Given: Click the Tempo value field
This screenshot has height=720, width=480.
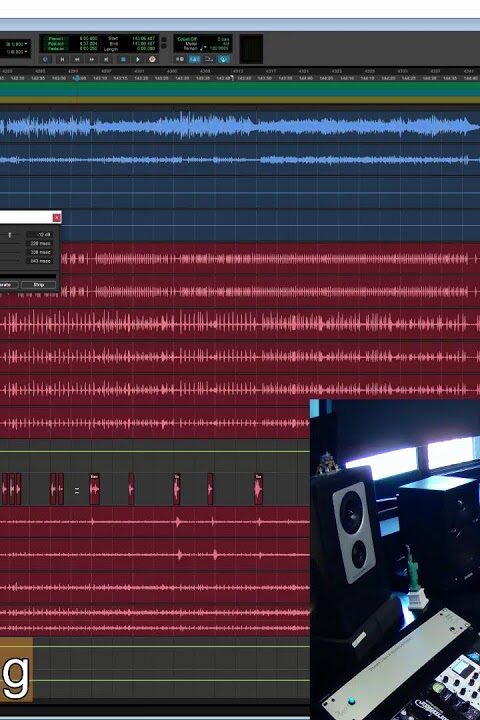Looking at the screenshot, I should [219, 48].
